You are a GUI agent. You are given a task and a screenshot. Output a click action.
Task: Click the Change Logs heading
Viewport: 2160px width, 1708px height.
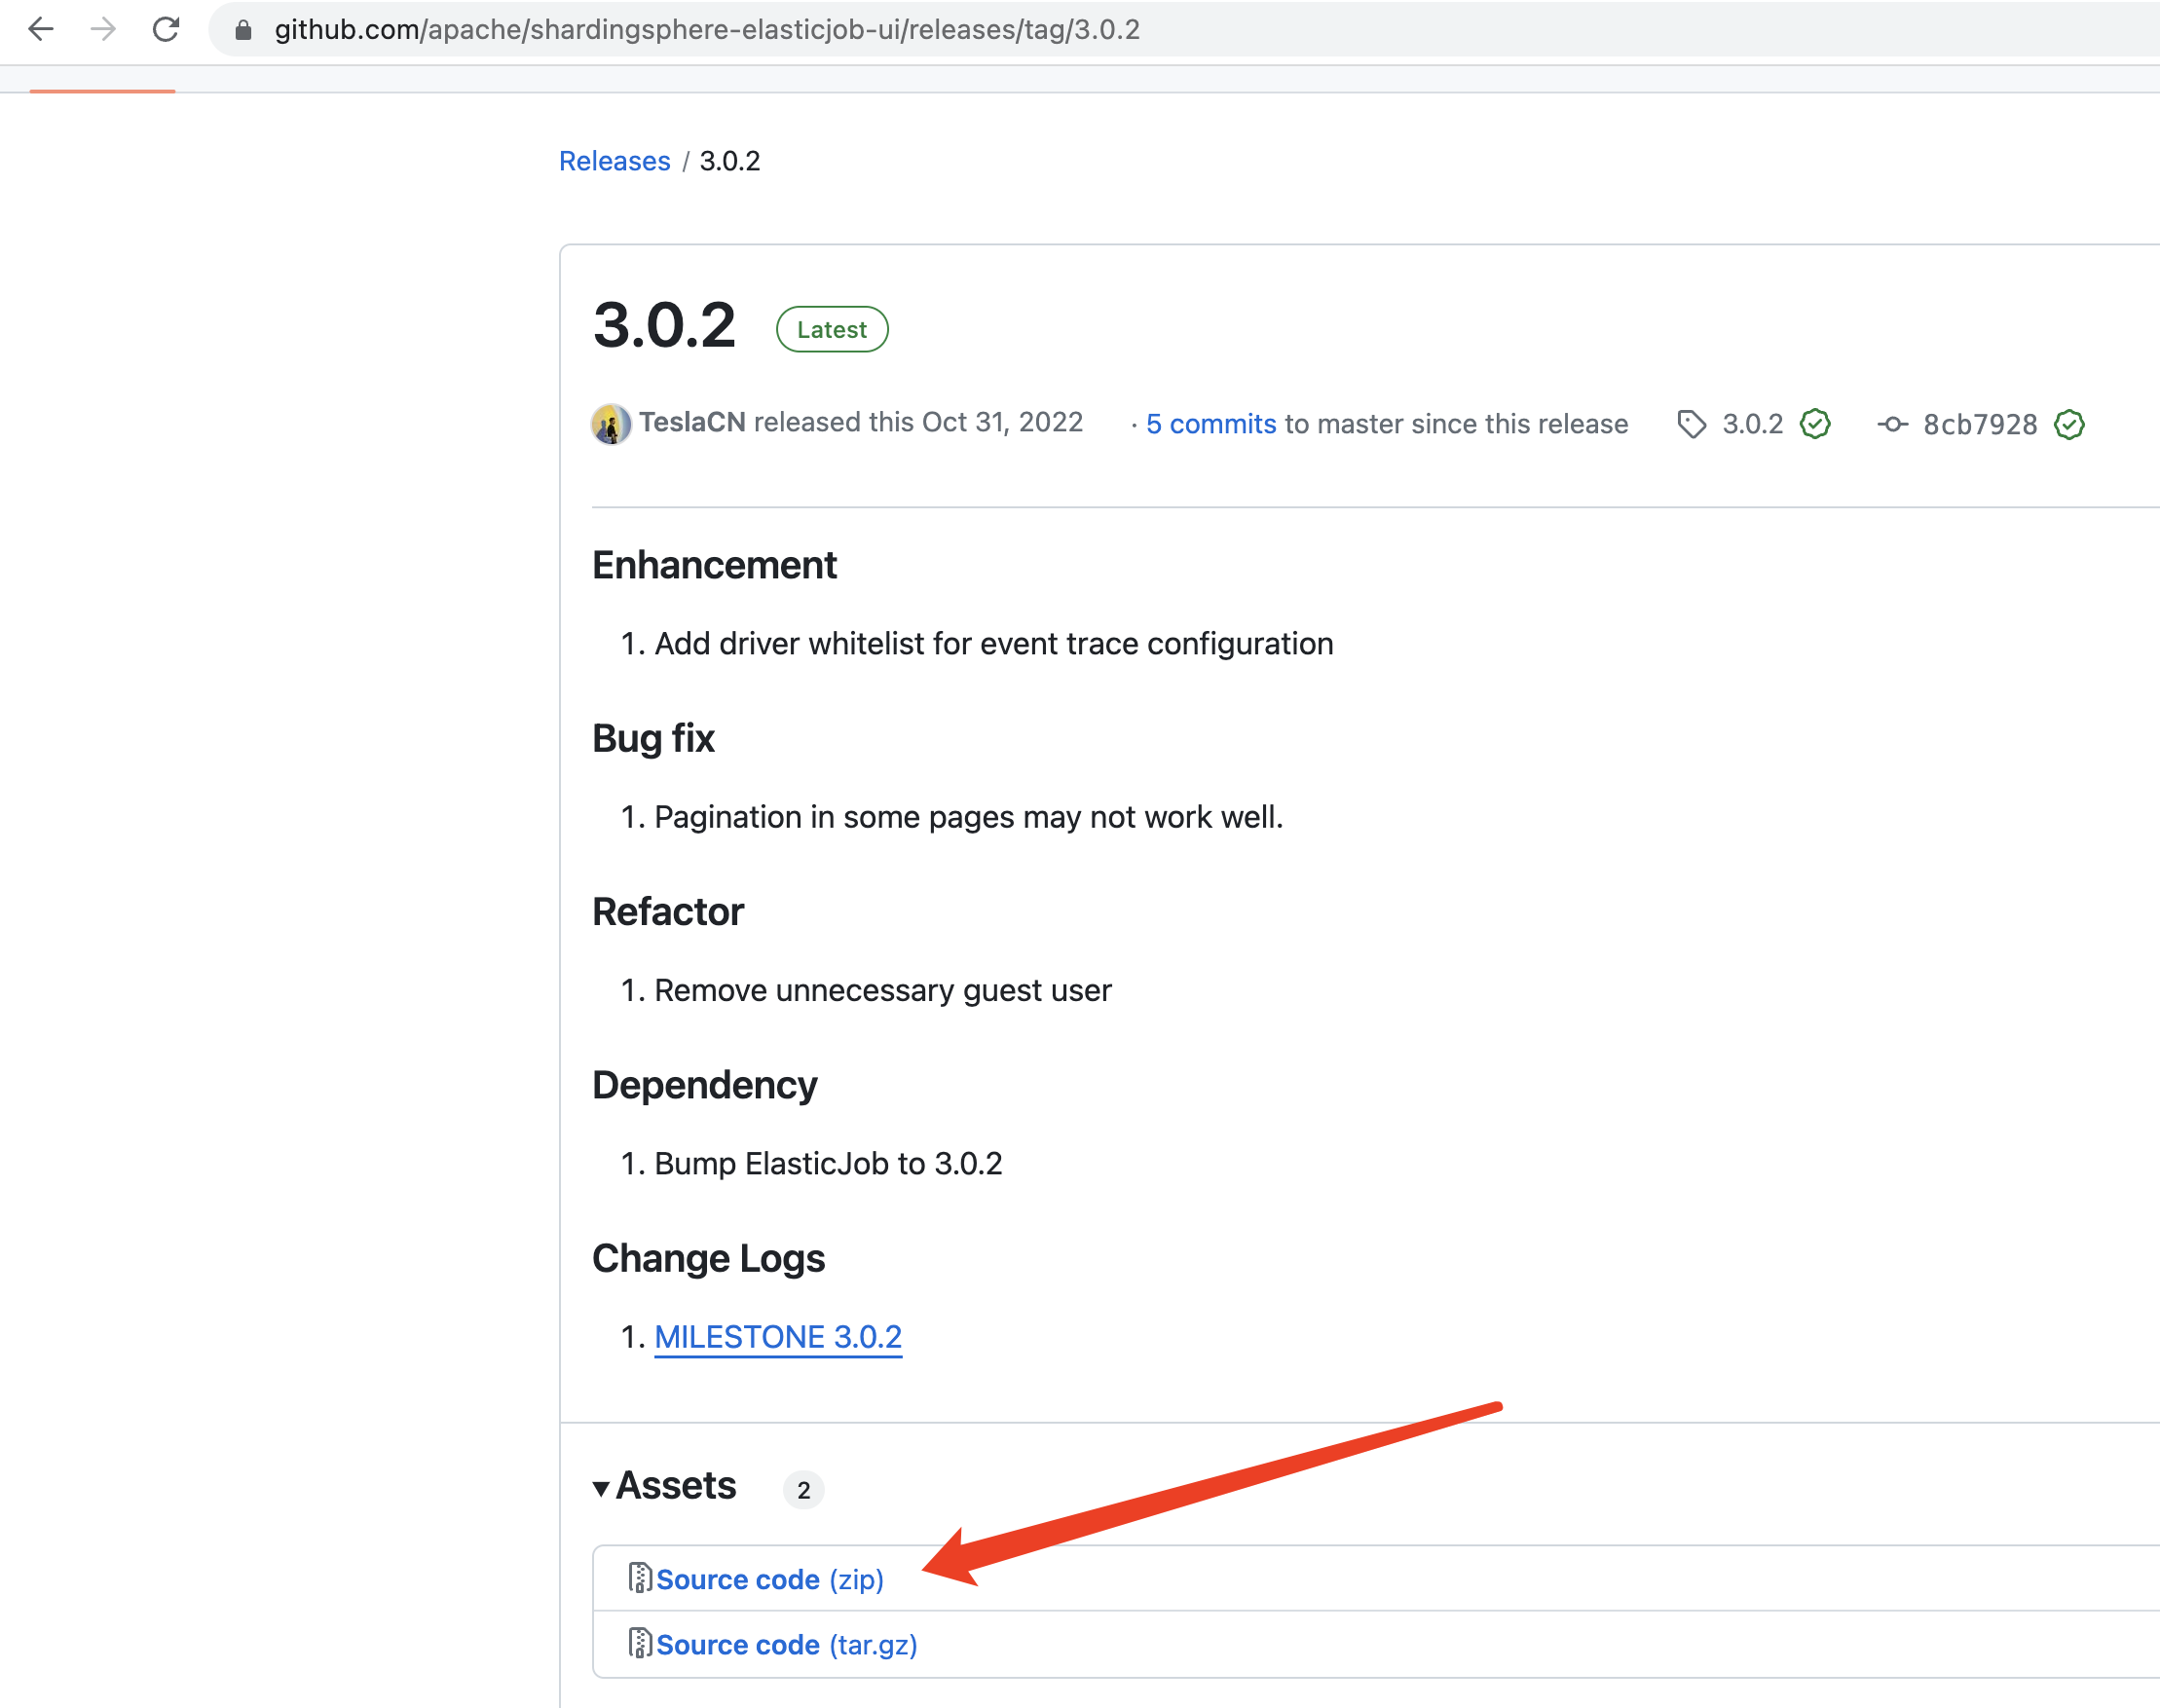point(708,1258)
